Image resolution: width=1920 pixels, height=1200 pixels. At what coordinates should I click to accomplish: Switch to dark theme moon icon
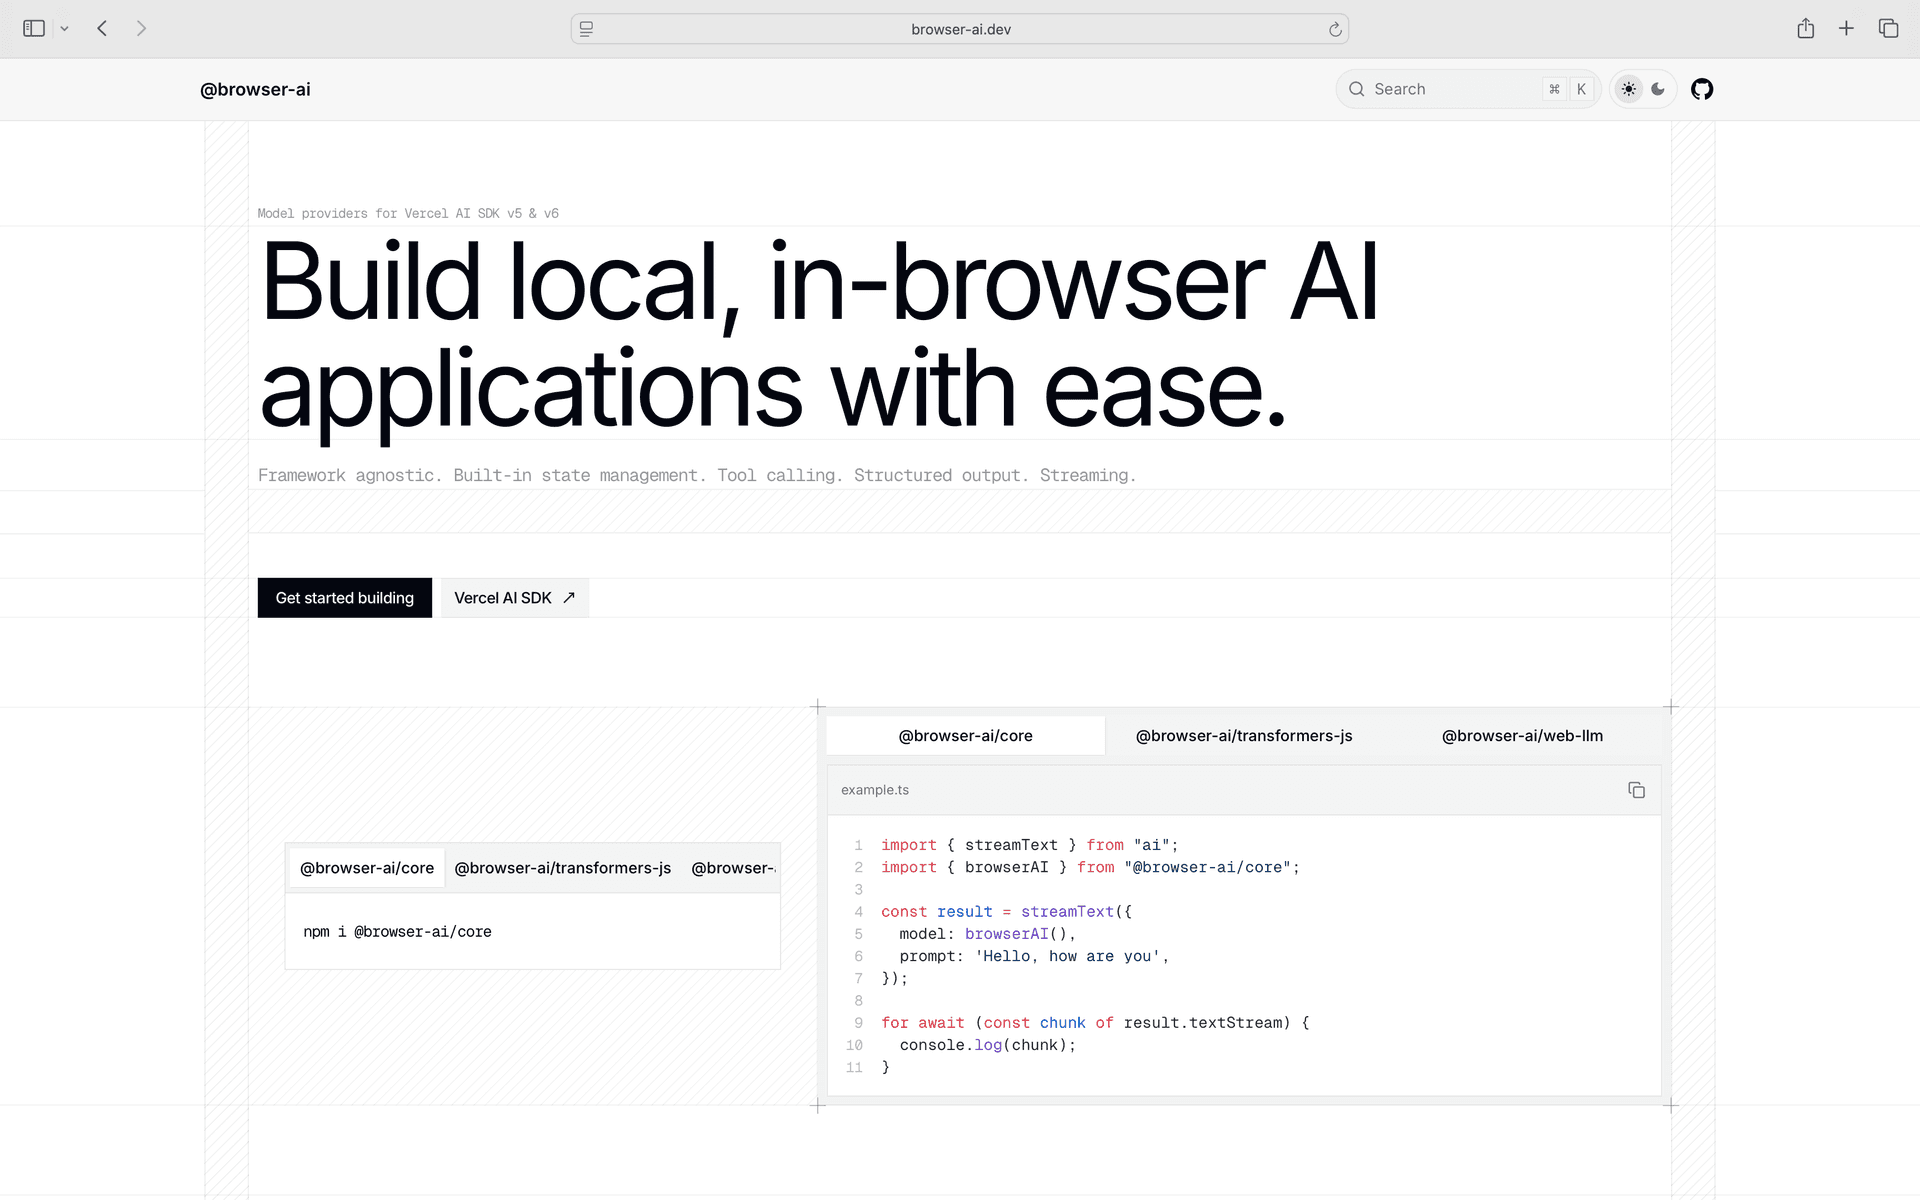pyautogui.click(x=1658, y=89)
